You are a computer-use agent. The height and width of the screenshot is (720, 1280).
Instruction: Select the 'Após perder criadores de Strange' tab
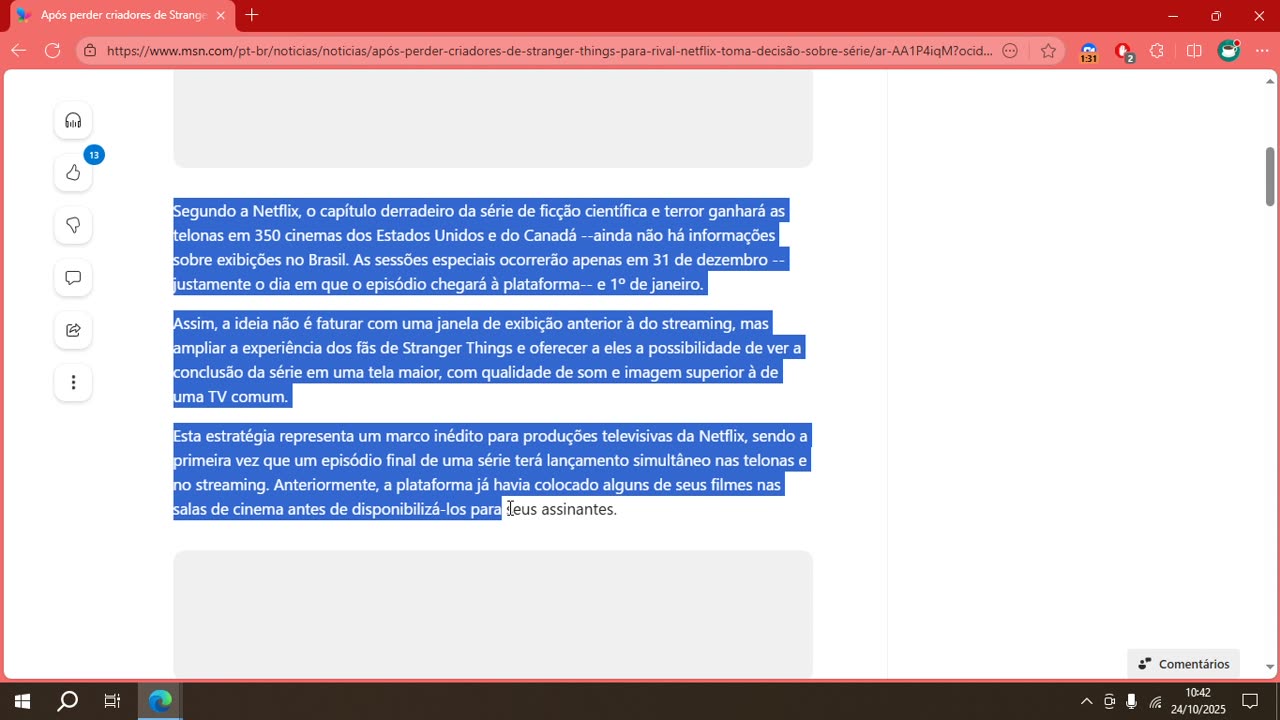point(122,15)
